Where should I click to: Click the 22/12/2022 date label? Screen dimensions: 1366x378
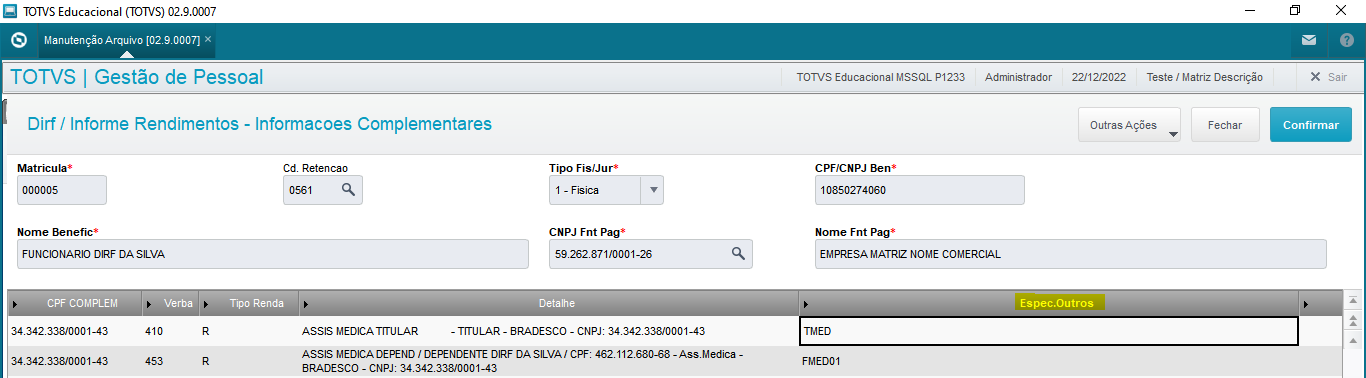tap(1098, 77)
